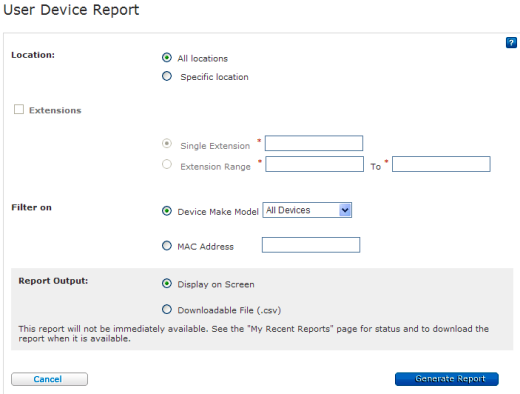Click the MAC Address input field
The image size is (520, 394).
tap(311, 245)
